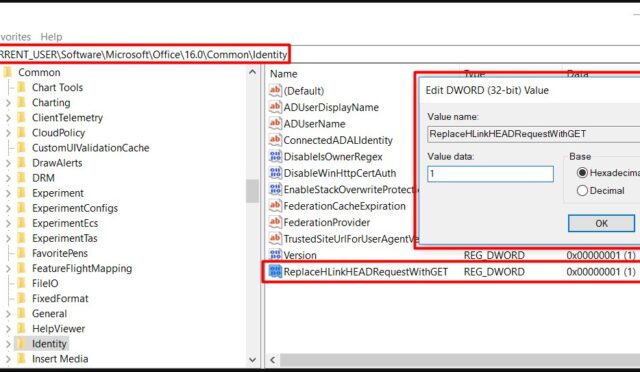Click the Insert Media folder icon
This screenshot has width=640, height=372.
click(x=22, y=359)
